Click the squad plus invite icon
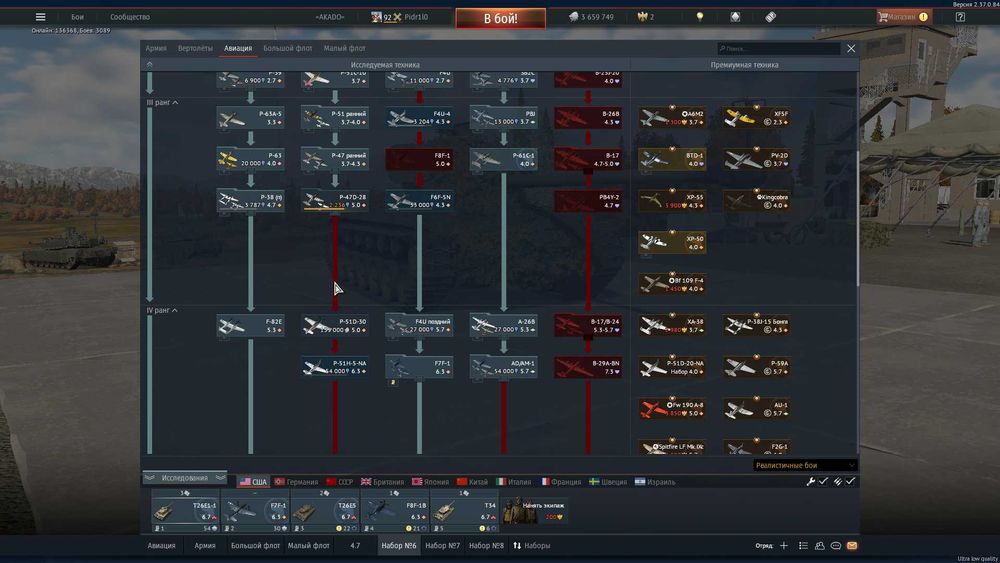Image resolution: width=1000 pixels, height=563 pixels. (784, 546)
